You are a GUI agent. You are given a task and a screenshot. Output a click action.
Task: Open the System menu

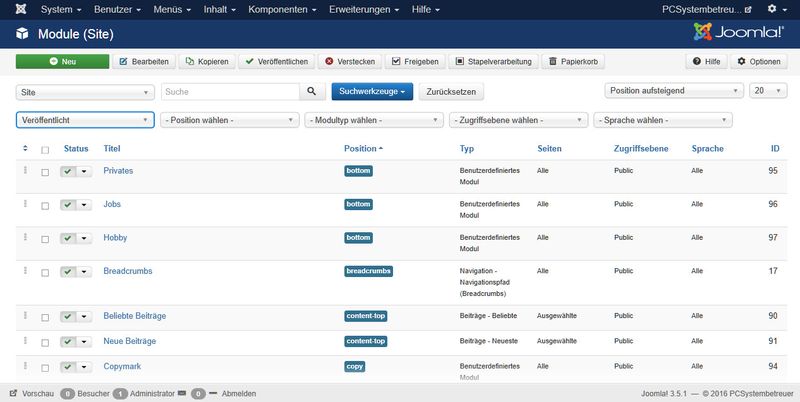pos(61,9)
